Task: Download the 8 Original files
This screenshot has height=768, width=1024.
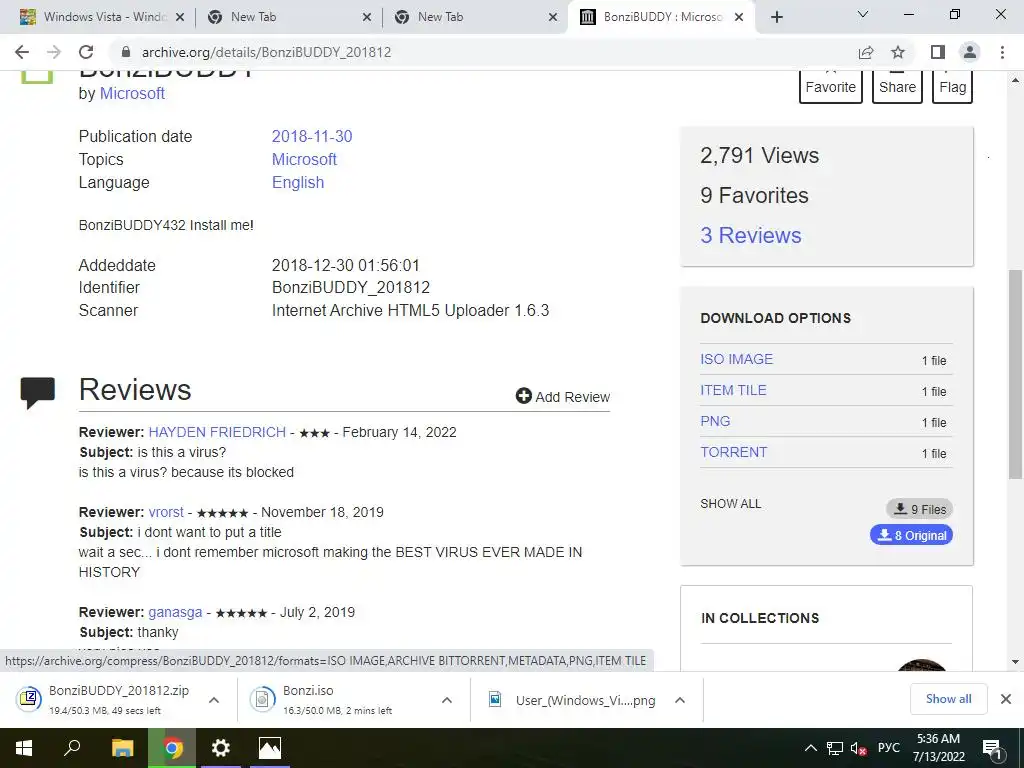Action: point(911,535)
